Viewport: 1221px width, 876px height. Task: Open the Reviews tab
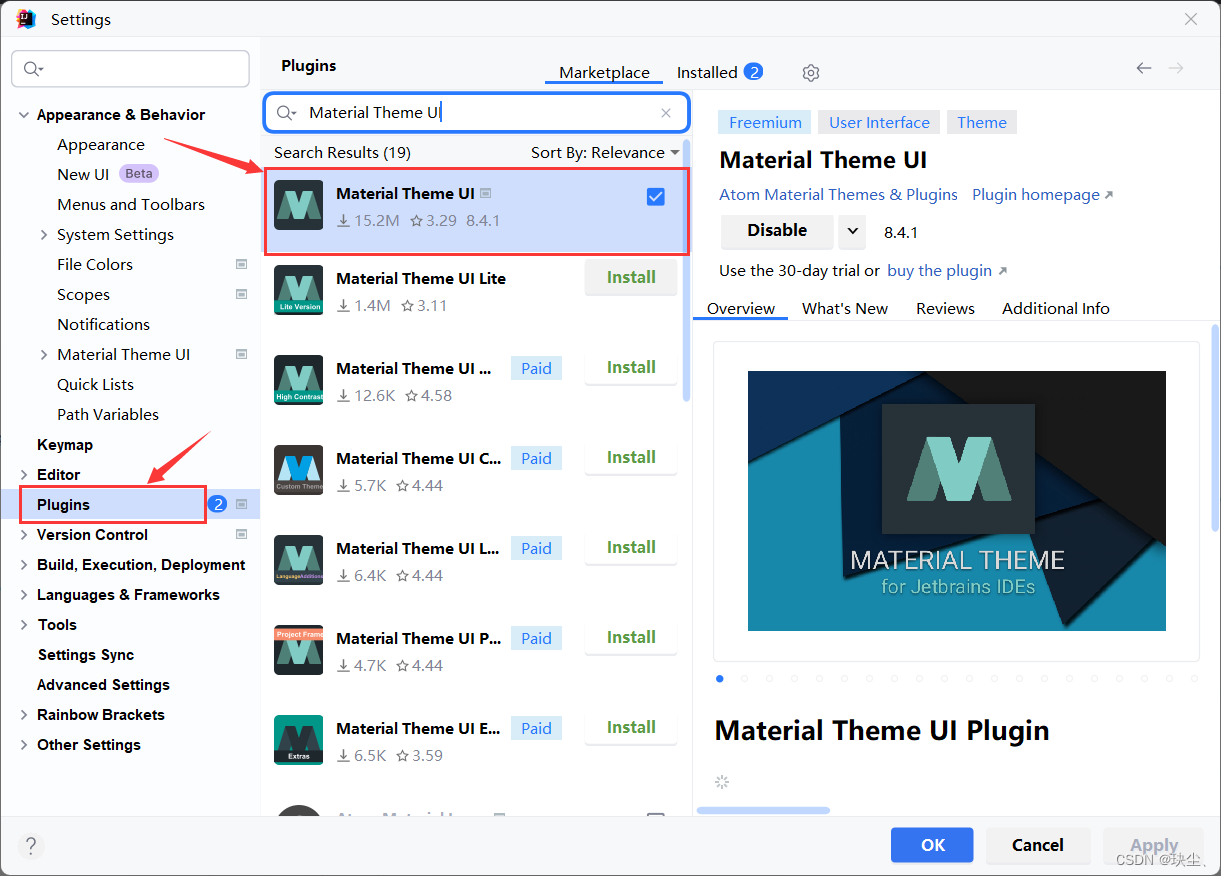(945, 308)
